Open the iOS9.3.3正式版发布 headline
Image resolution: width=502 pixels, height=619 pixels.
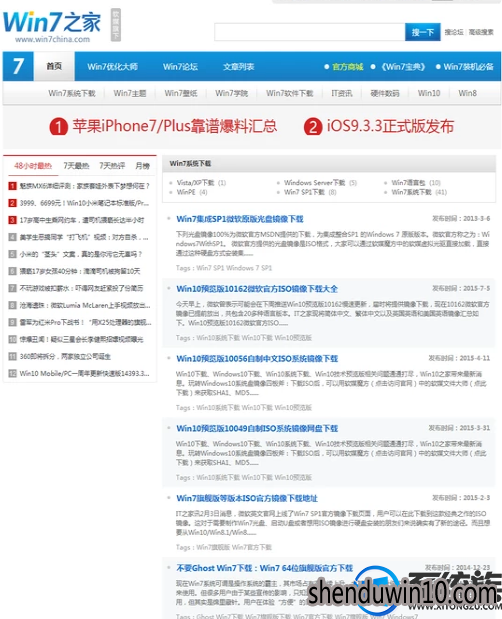pos(390,126)
